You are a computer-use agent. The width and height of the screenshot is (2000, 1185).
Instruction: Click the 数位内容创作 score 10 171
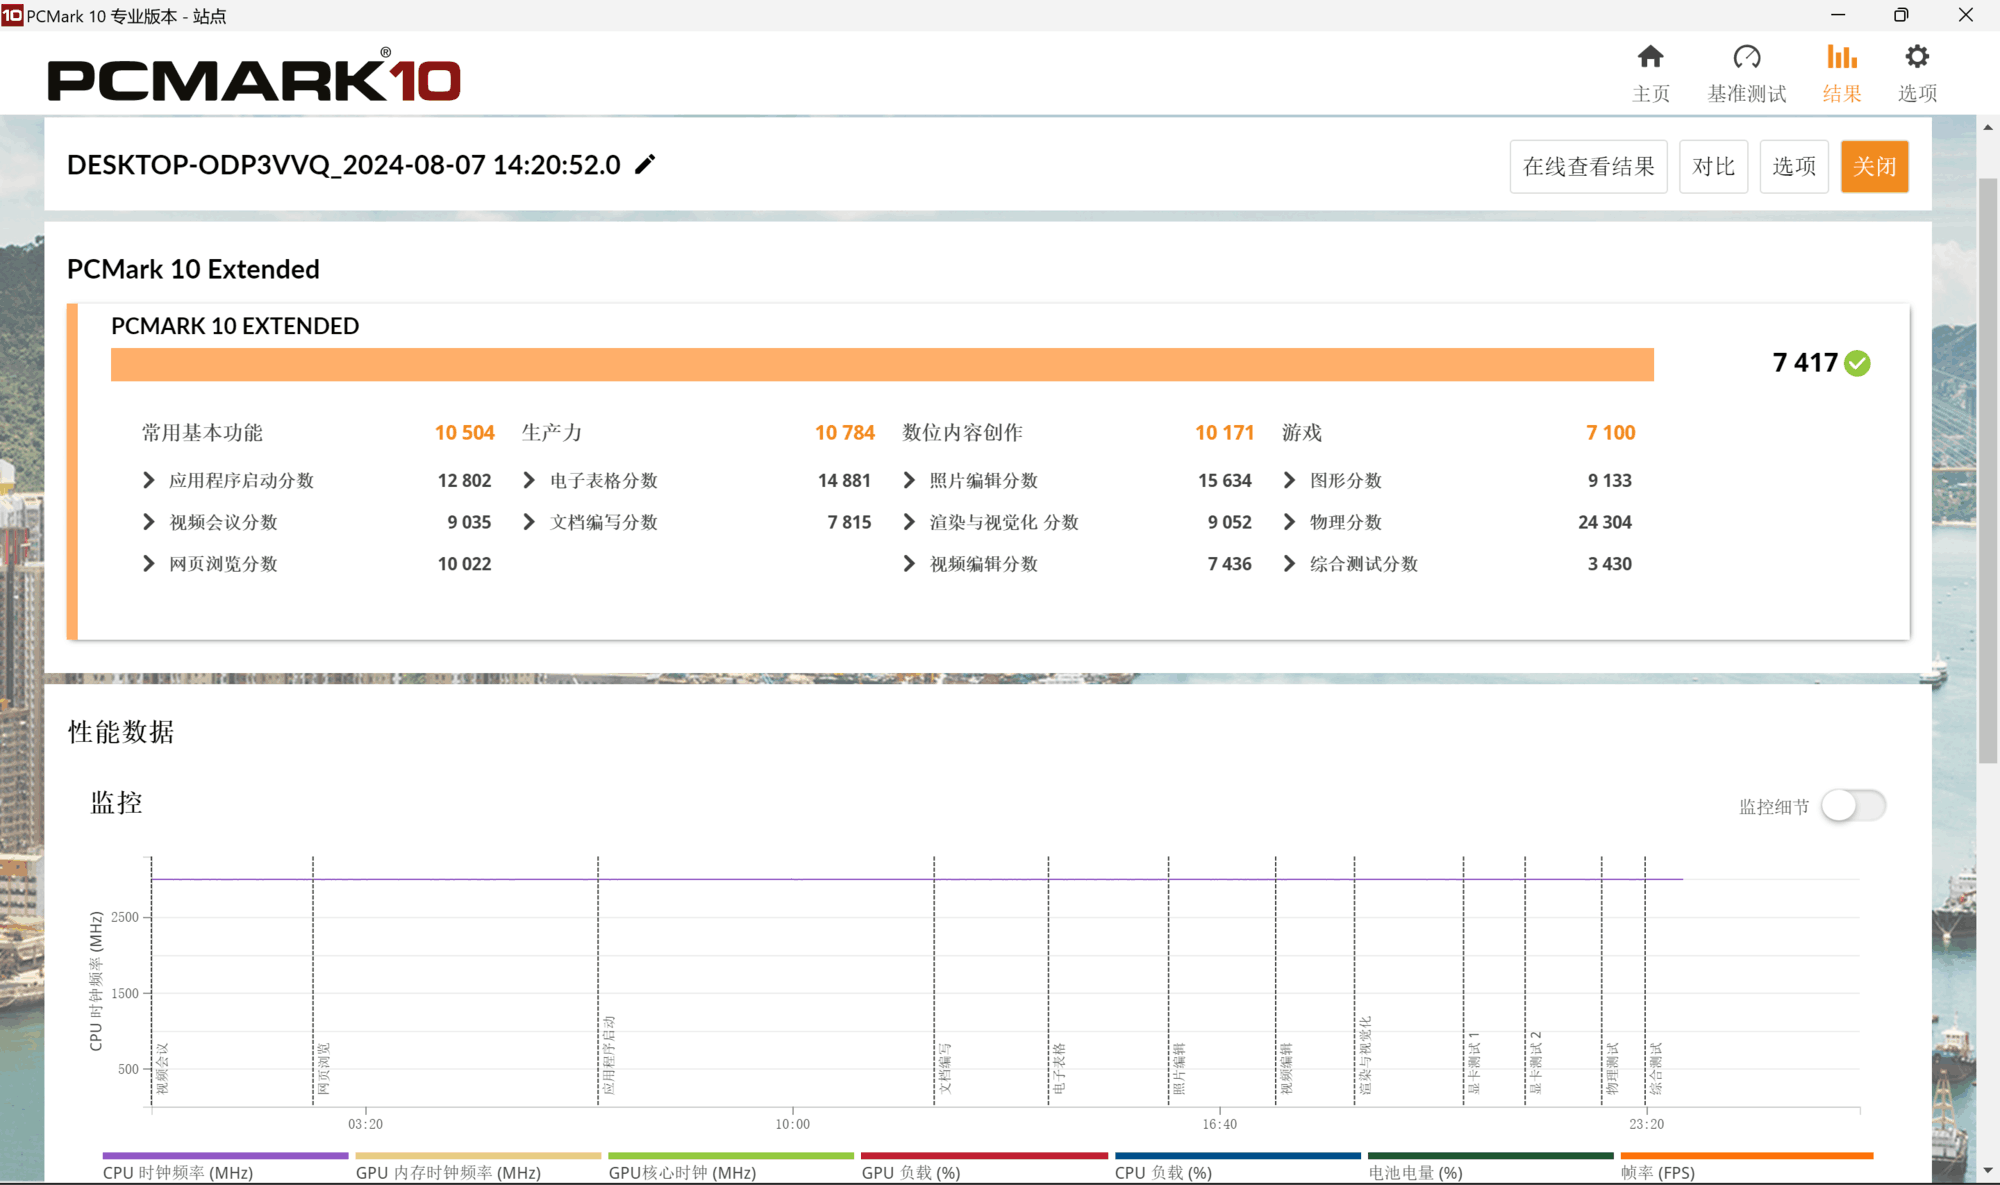coord(1224,432)
